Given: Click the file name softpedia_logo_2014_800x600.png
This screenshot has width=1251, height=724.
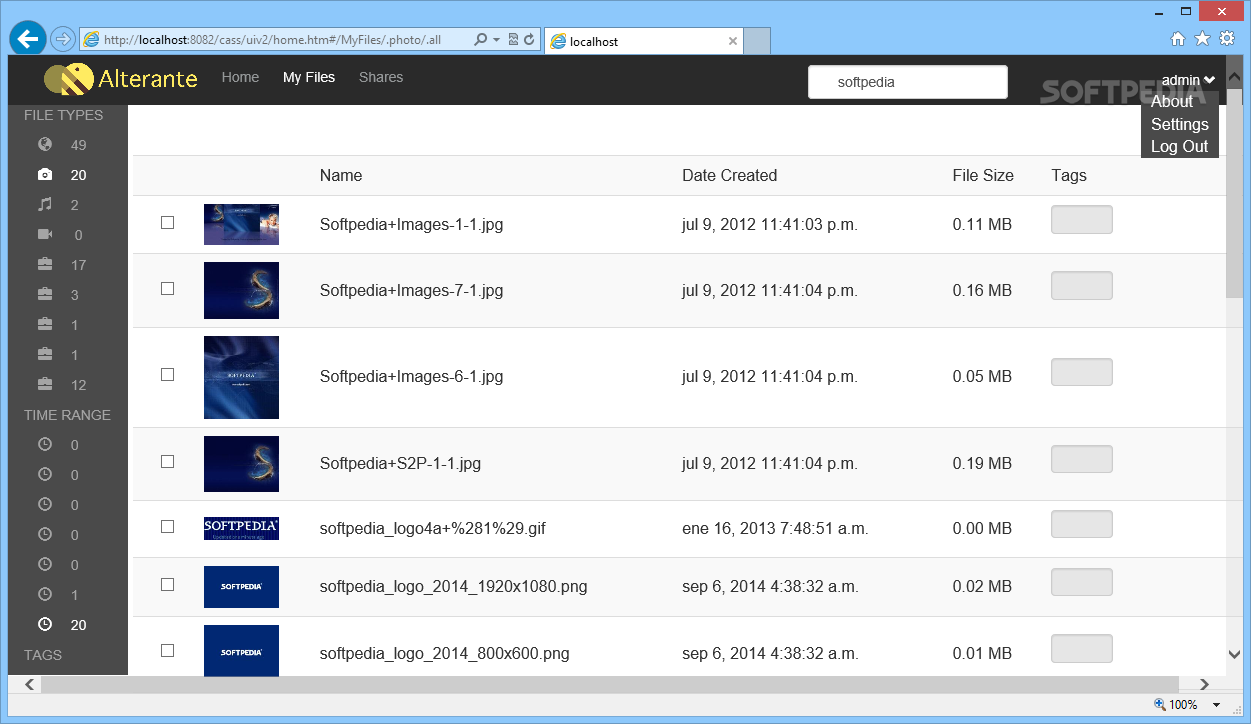Looking at the screenshot, I should pyautogui.click(x=444, y=653).
